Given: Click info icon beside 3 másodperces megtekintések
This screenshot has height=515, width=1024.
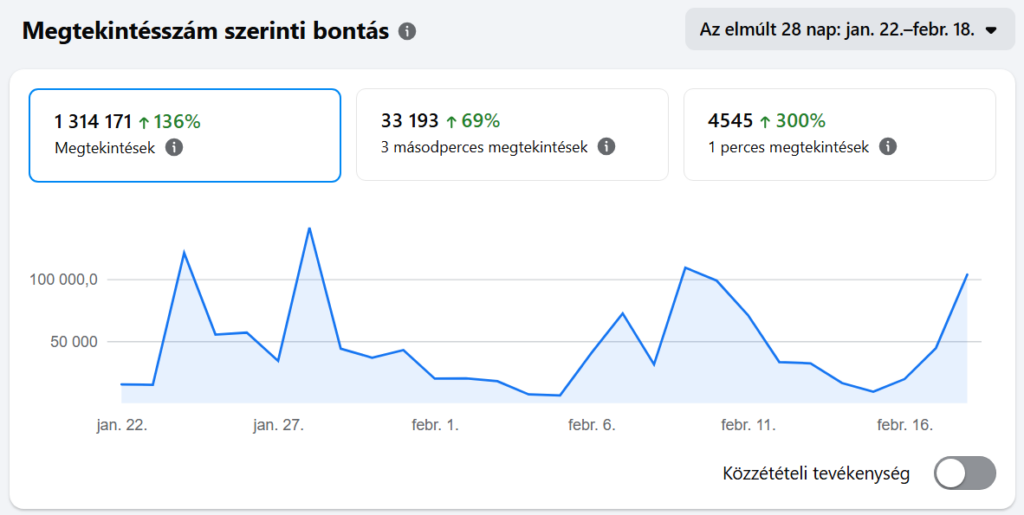Looking at the screenshot, I should (605, 147).
